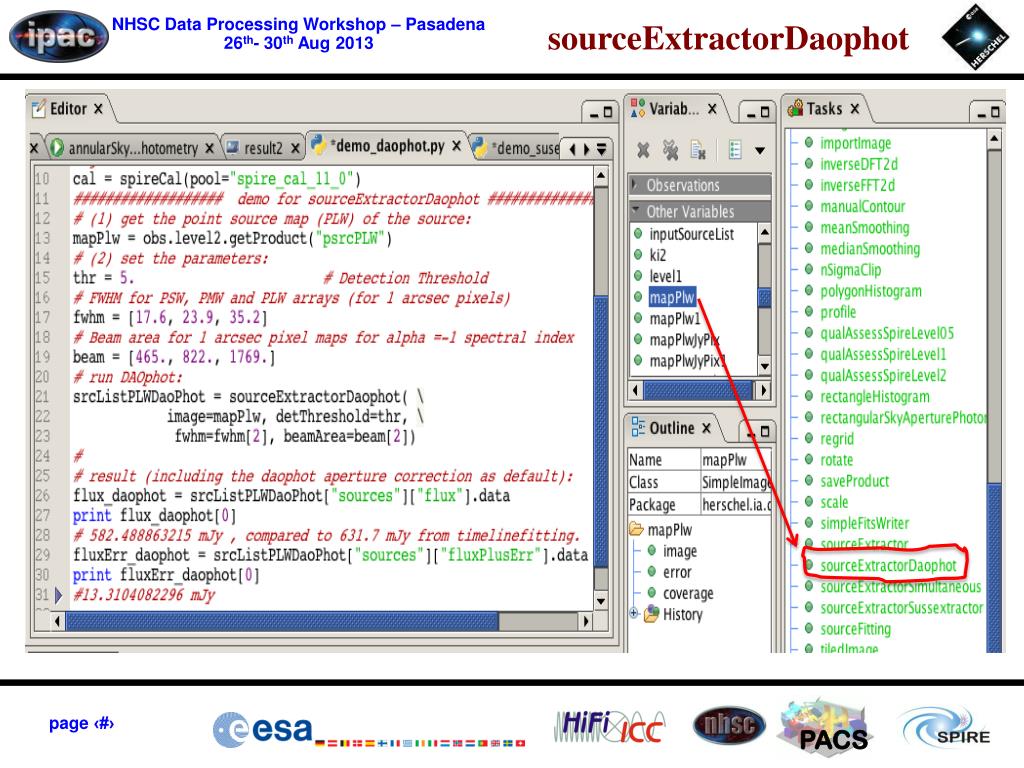The height and width of the screenshot is (768, 1024).
Task: Minimize the Outline panel
Action: 750,432
